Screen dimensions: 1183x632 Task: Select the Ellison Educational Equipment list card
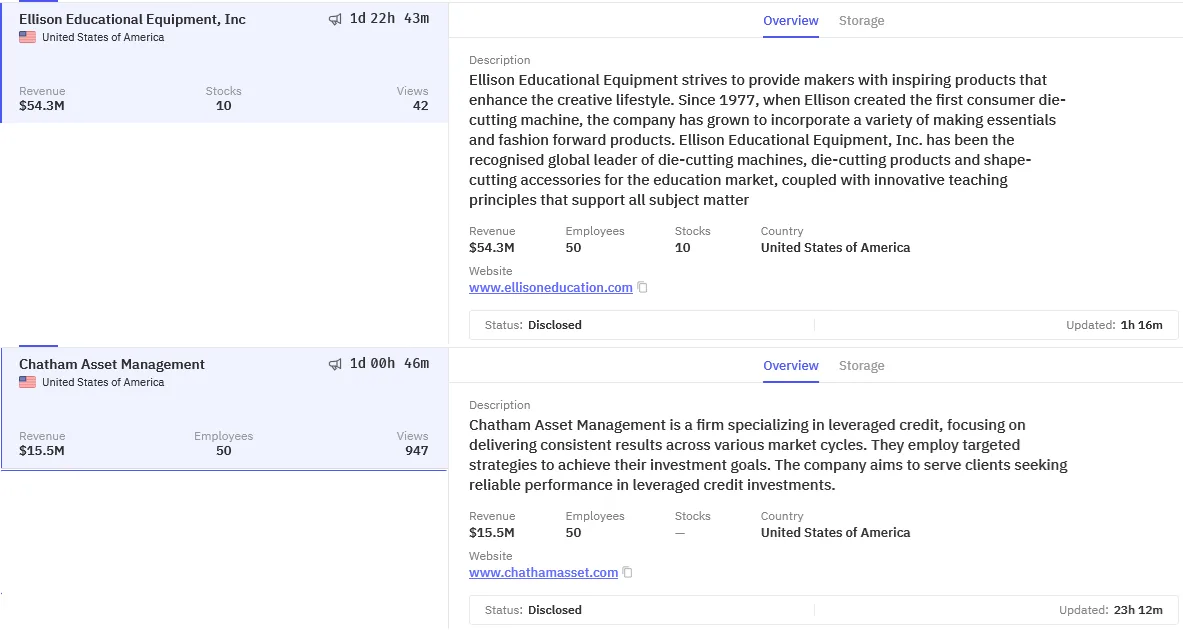click(225, 60)
